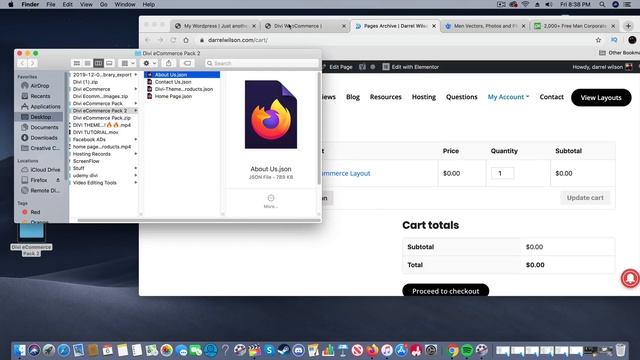Open the Finder gear action menu
Viewport: 640px width, 360px height.
(x=149, y=63)
